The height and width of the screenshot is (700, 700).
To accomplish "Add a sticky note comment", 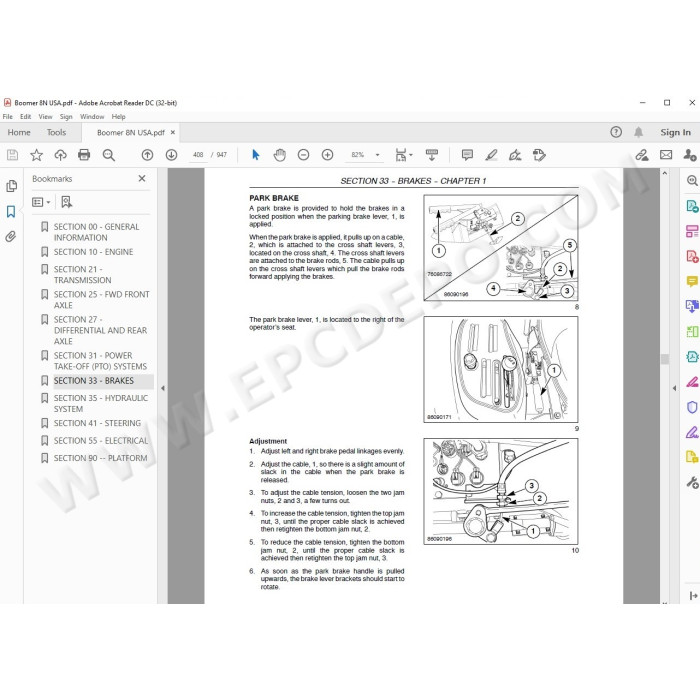I will [467, 155].
